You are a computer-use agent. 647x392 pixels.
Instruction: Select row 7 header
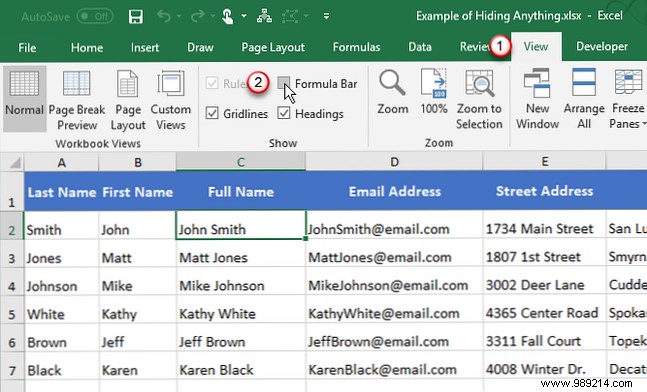click(x=12, y=366)
